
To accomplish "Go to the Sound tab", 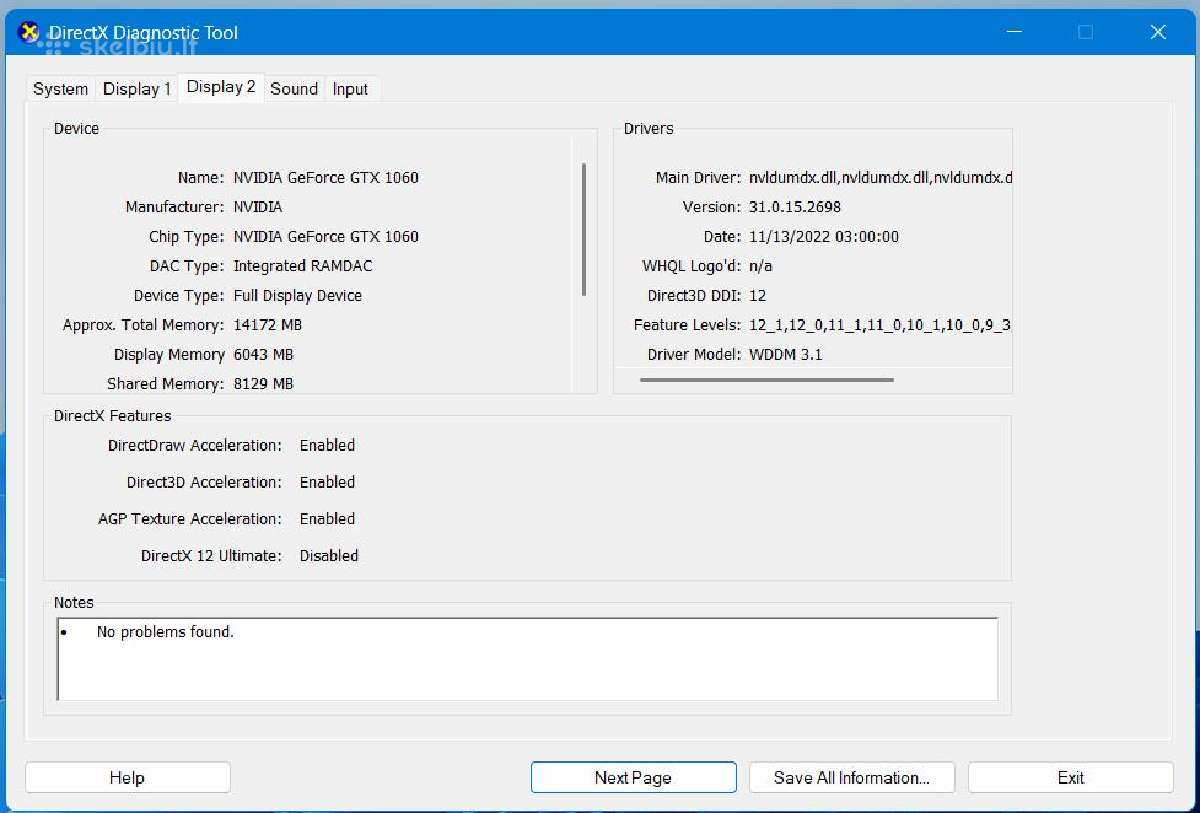I will (294, 89).
